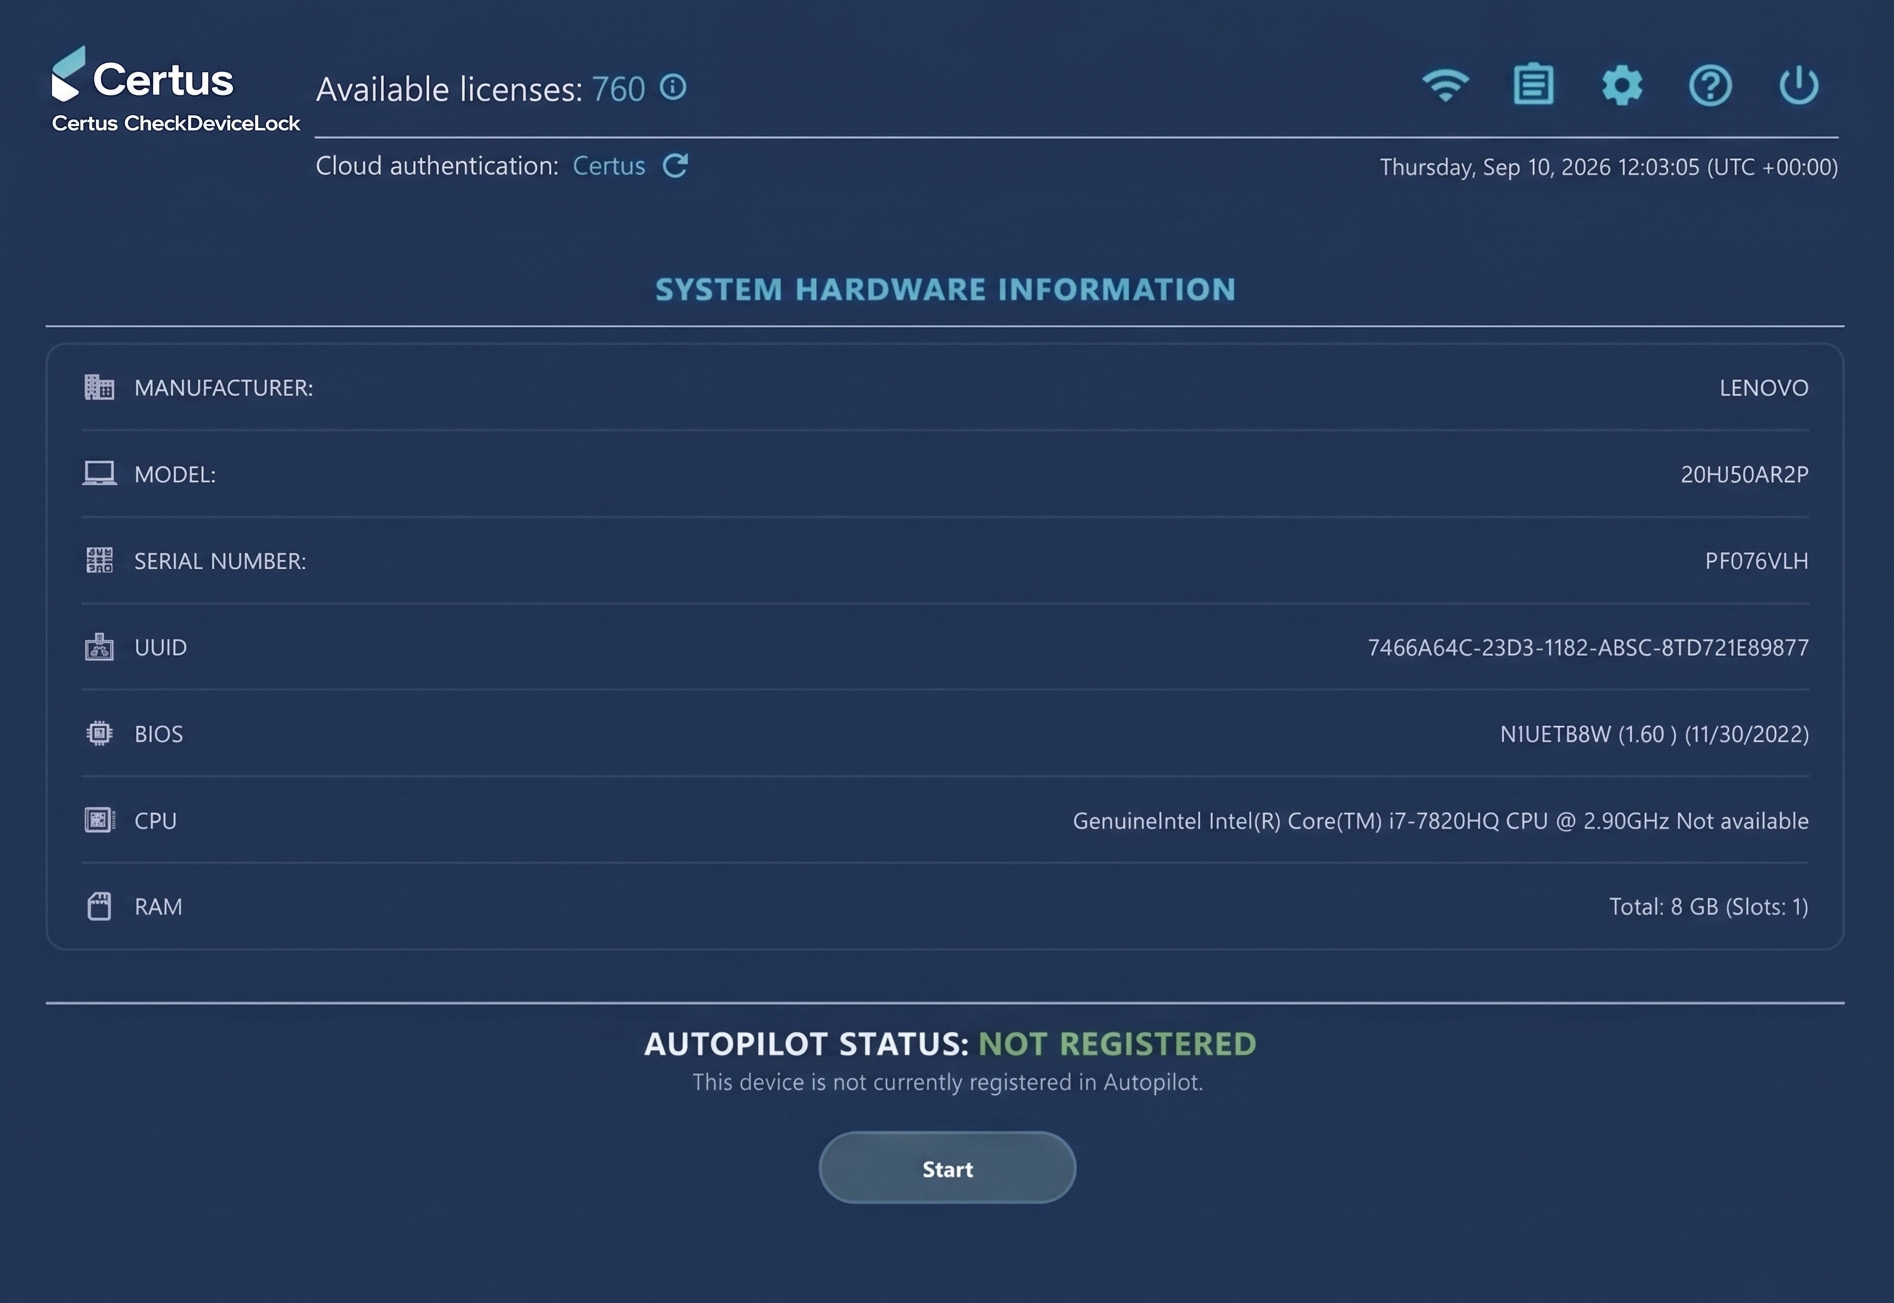This screenshot has height=1303, width=1894.
Task: Click the Certus logo
Action: [x=142, y=74]
